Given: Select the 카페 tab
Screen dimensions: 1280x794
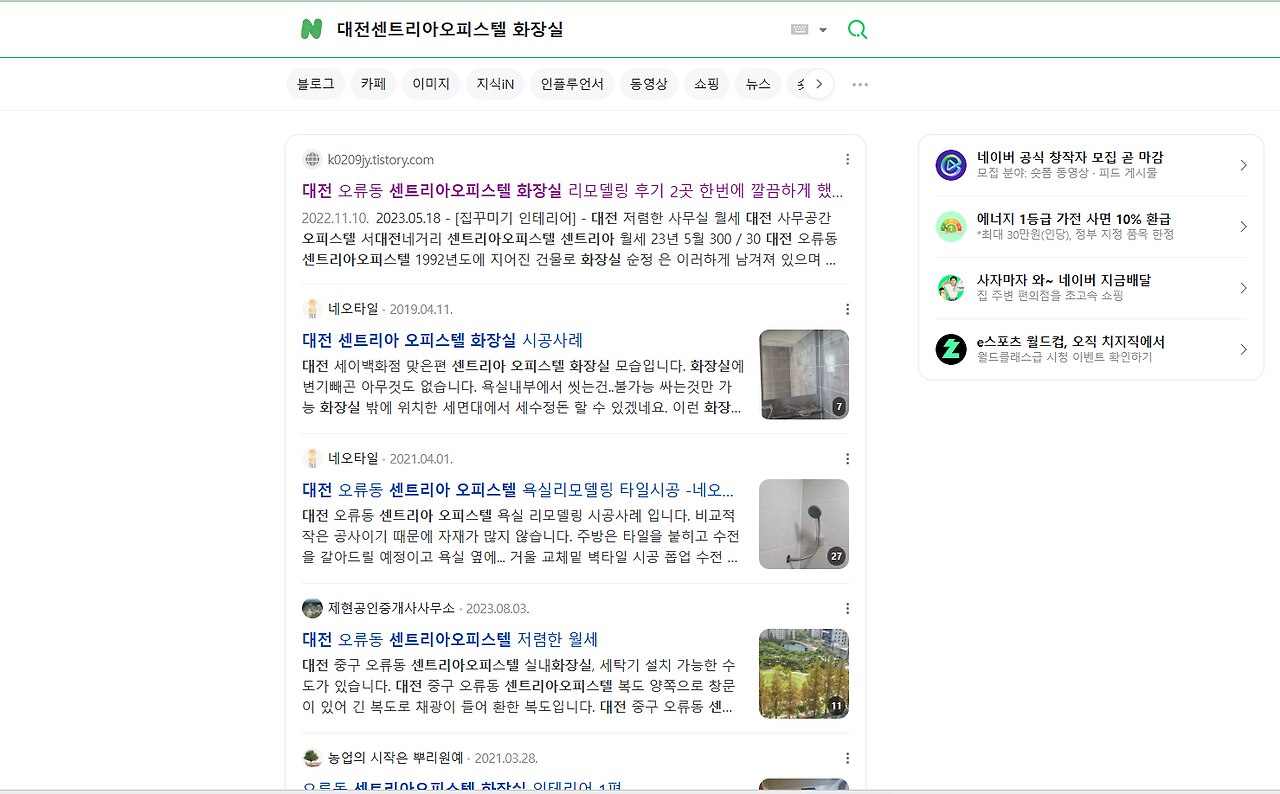Looking at the screenshot, I should 374,84.
